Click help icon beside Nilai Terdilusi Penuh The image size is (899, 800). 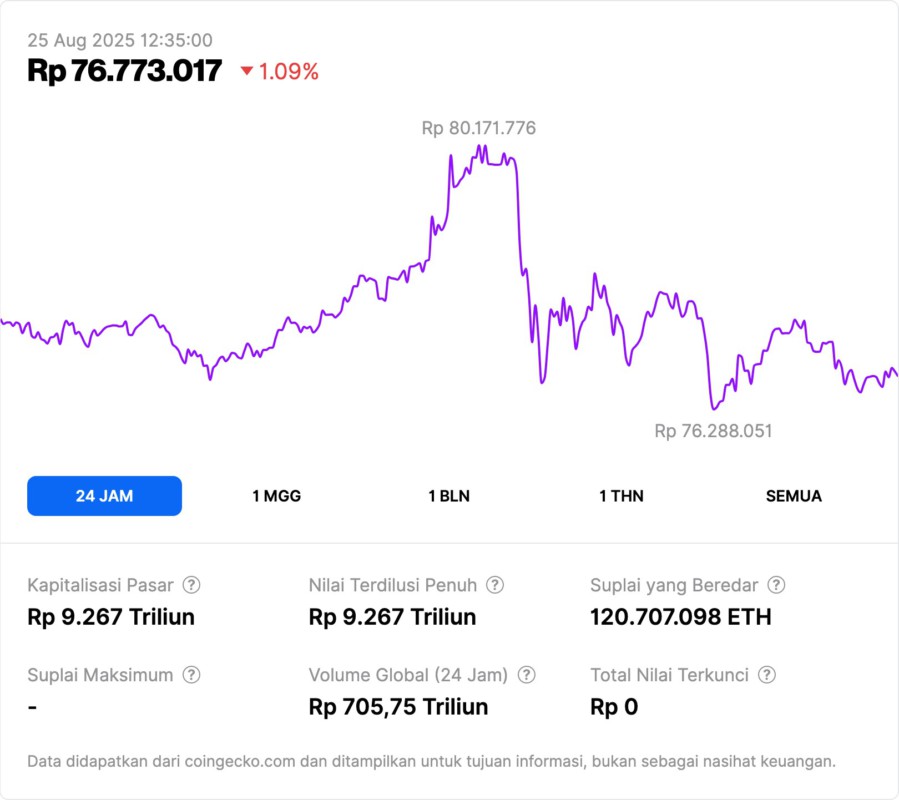click(x=494, y=585)
